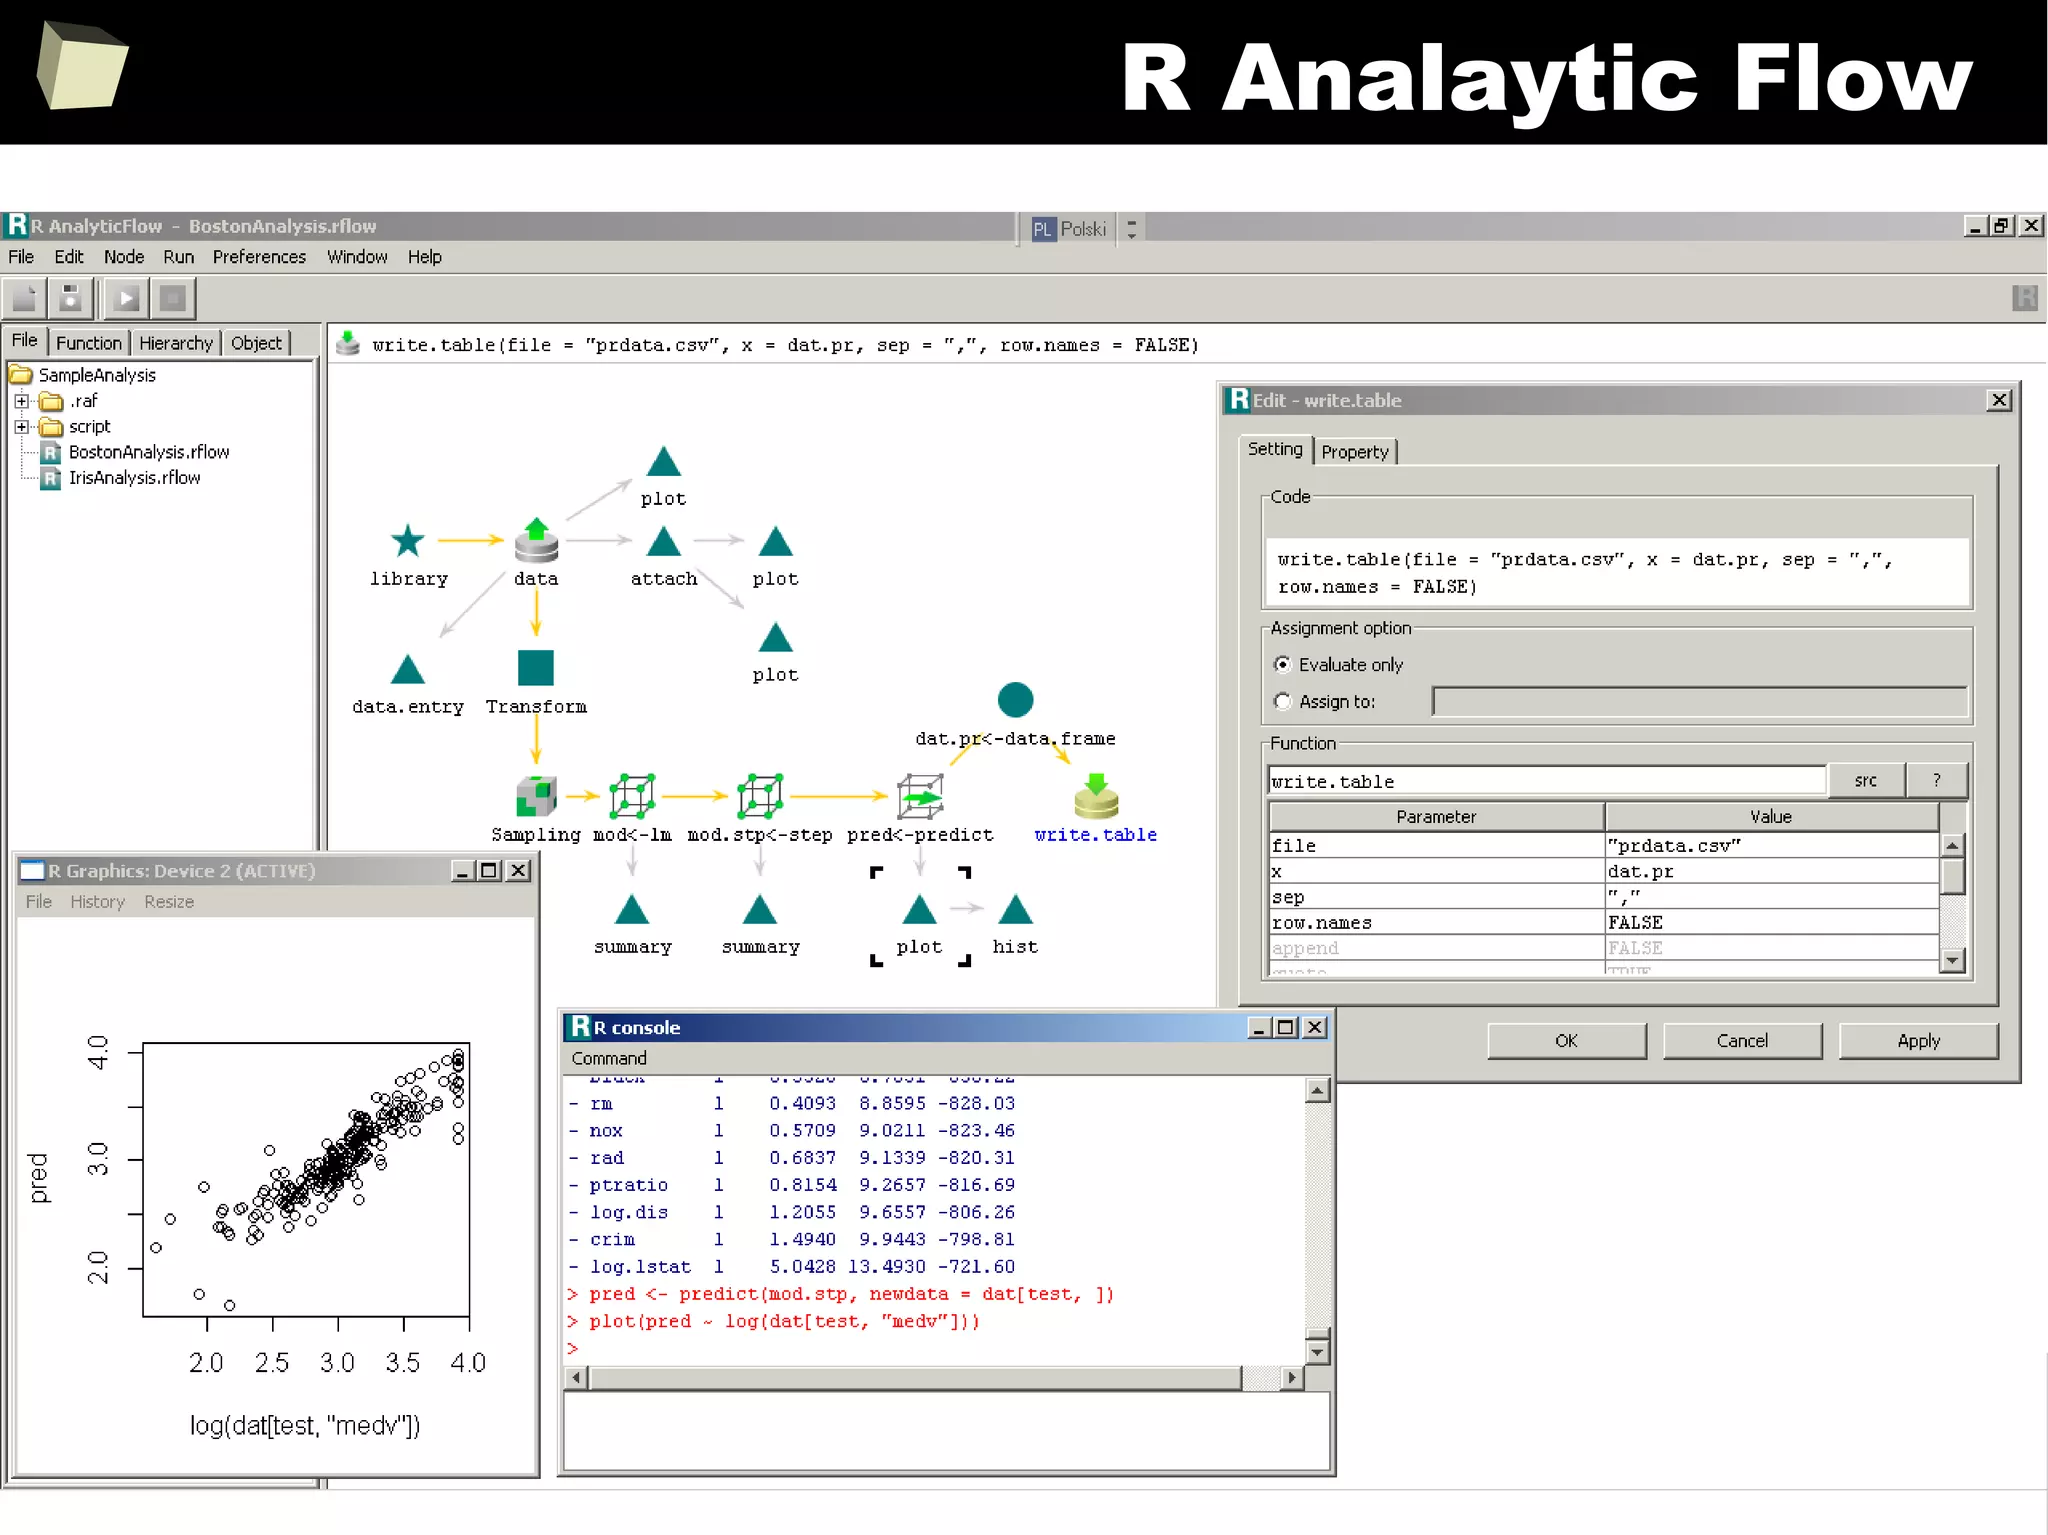
Task: Click R console scroll down arrow
Action: click(1318, 1352)
